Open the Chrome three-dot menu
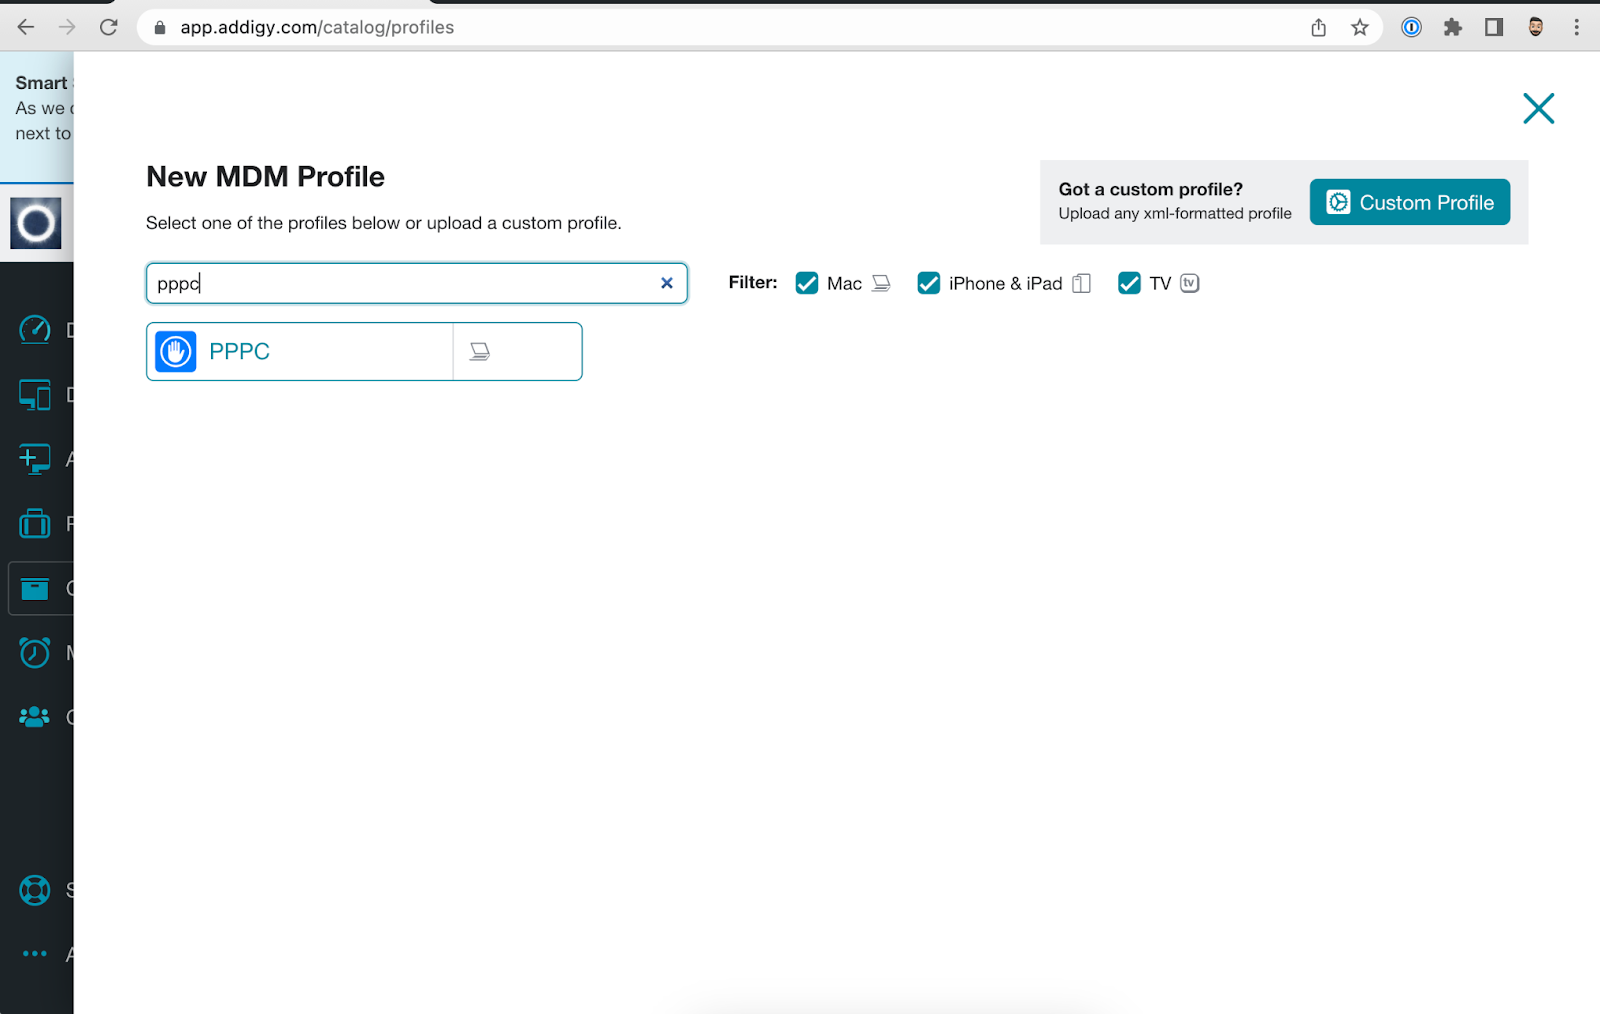The image size is (1600, 1014). [1577, 27]
